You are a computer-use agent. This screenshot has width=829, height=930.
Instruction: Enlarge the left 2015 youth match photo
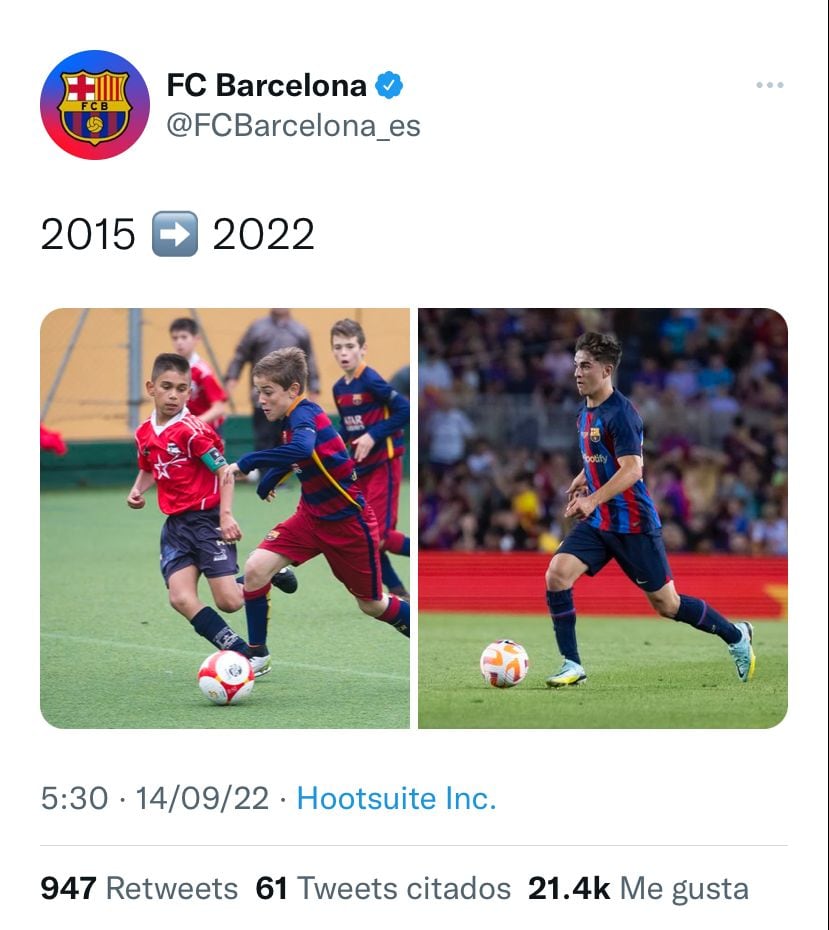225,518
